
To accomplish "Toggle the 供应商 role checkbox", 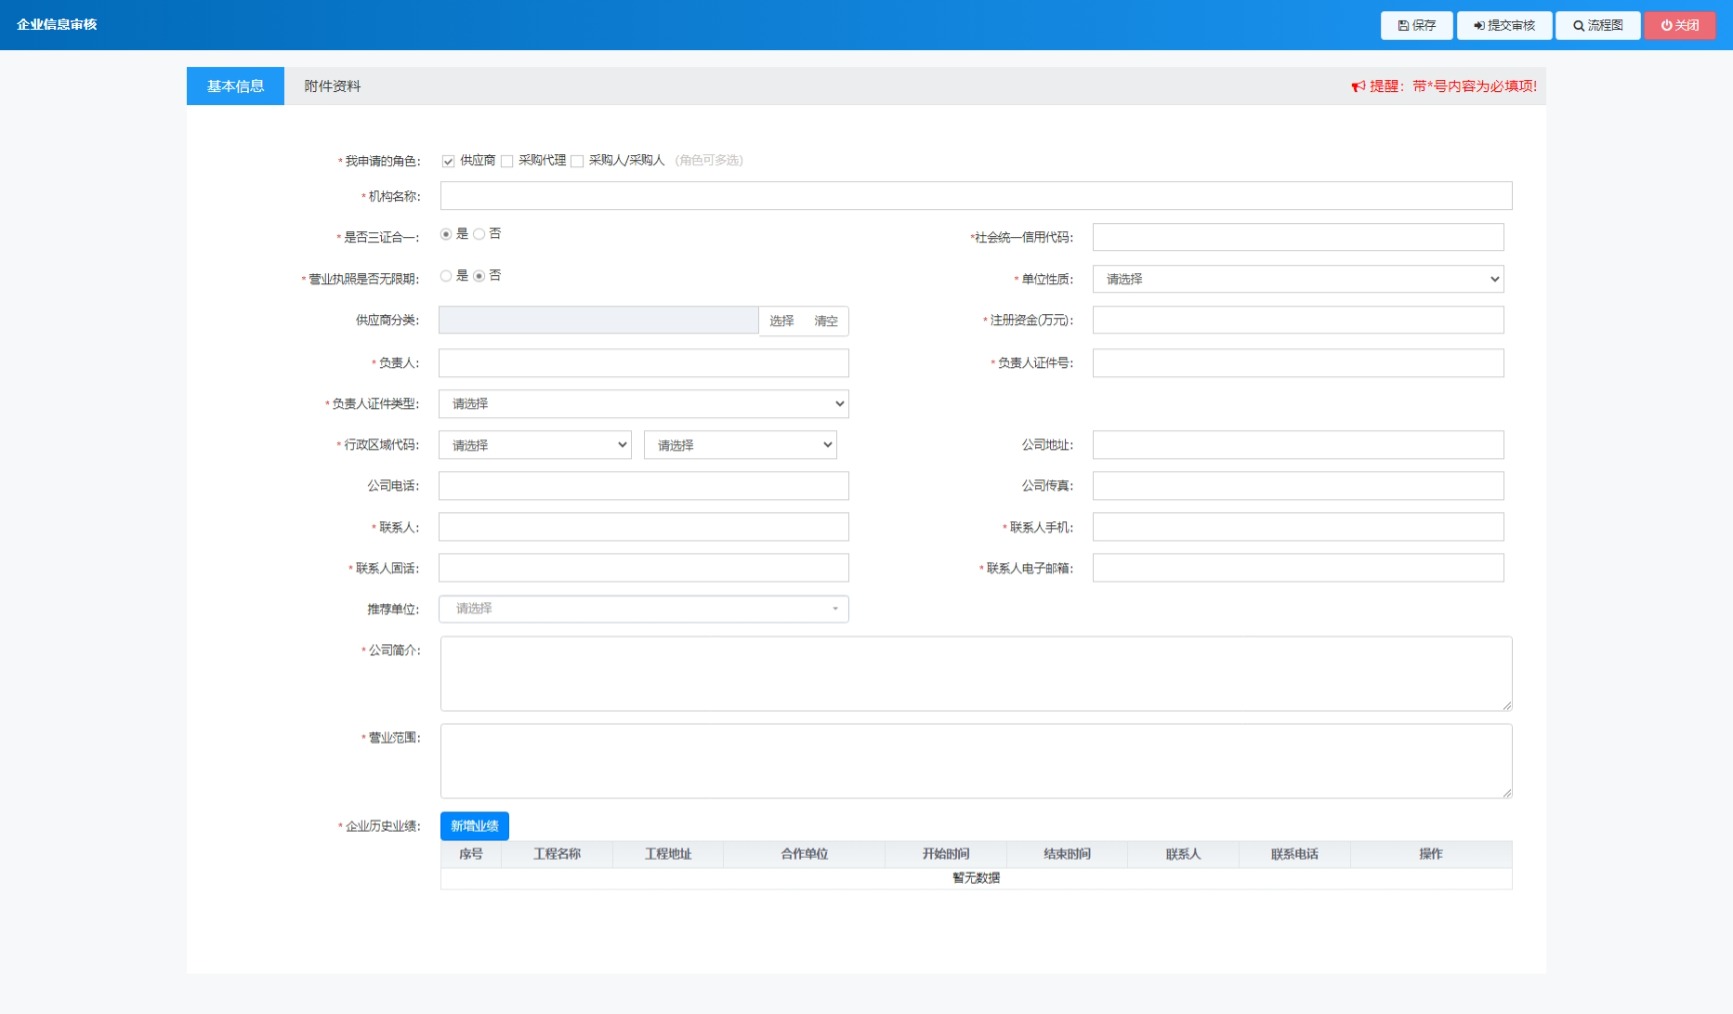I will point(448,161).
